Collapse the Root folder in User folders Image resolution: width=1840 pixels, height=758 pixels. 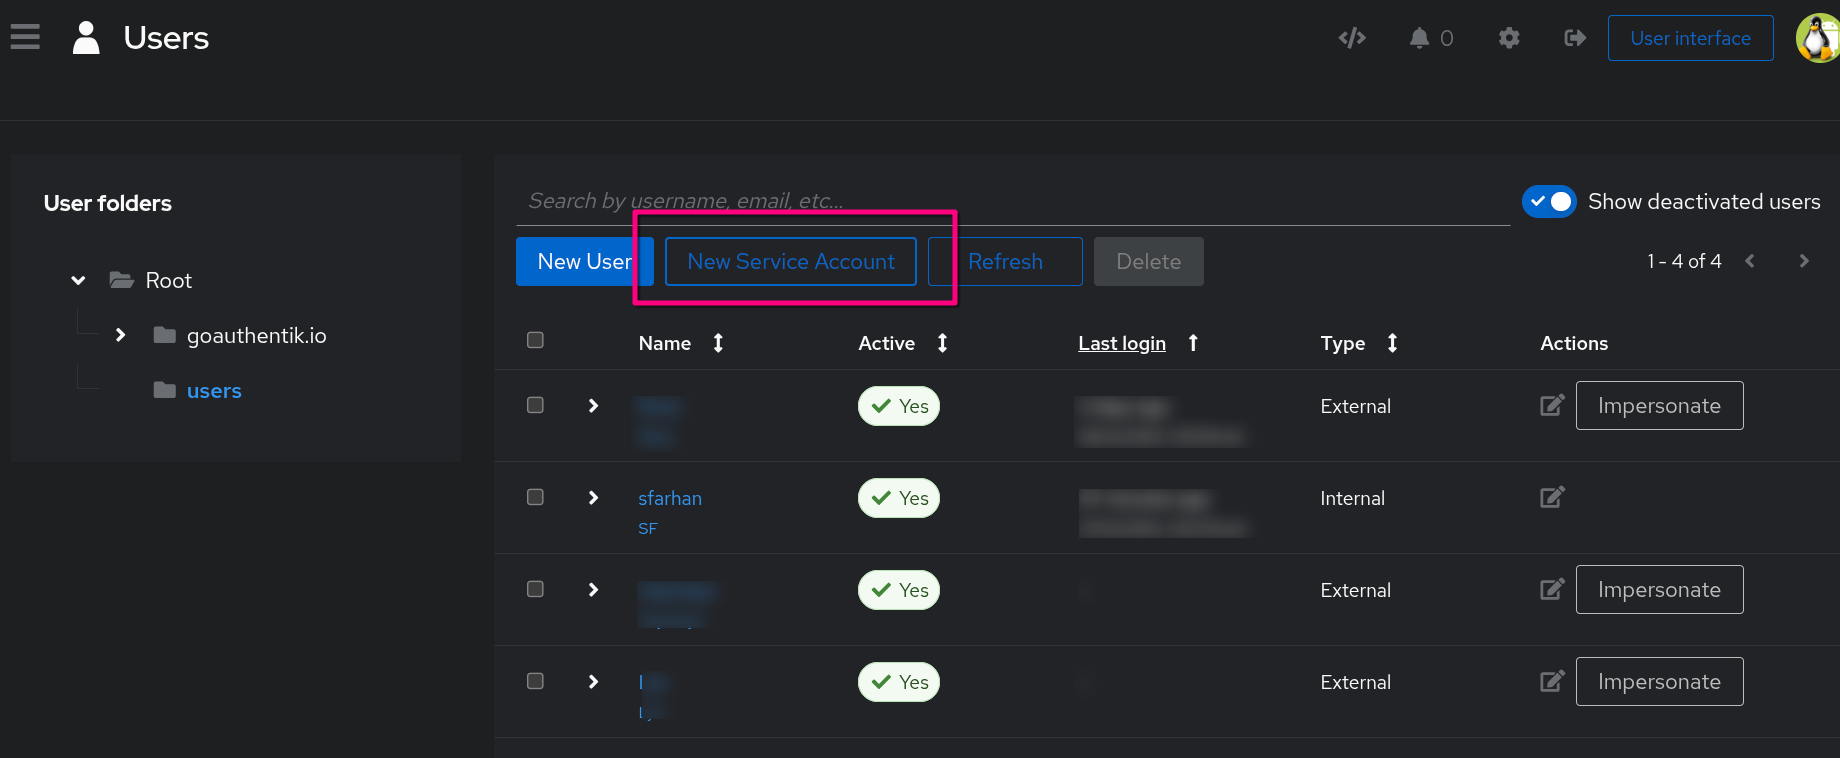pos(78,280)
